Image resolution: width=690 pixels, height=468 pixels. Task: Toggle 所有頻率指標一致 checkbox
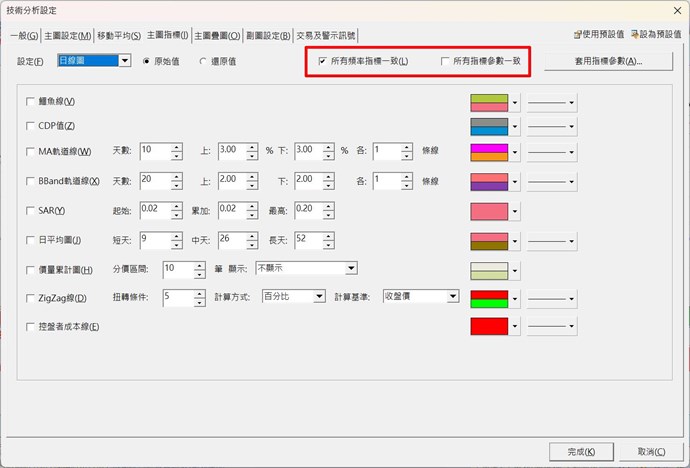pyautogui.click(x=322, y=62)
